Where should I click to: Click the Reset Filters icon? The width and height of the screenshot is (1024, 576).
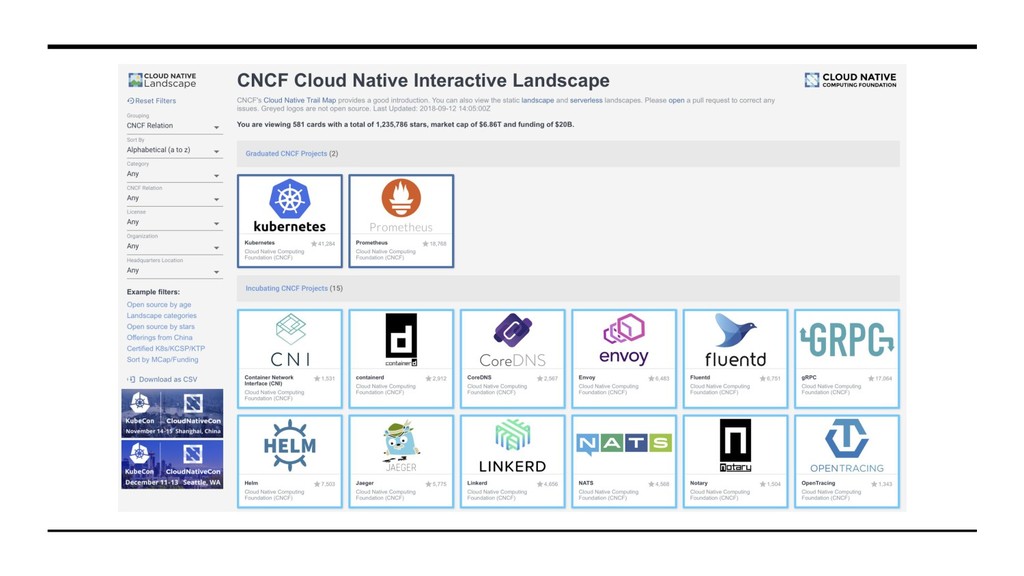pos(131,101)
